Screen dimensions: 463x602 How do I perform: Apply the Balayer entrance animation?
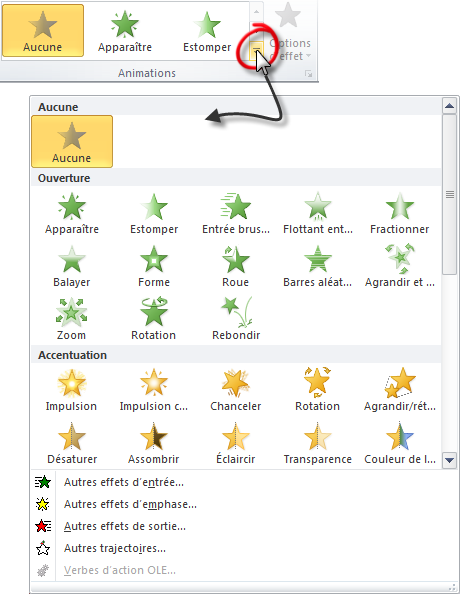(x=71, y=266)
